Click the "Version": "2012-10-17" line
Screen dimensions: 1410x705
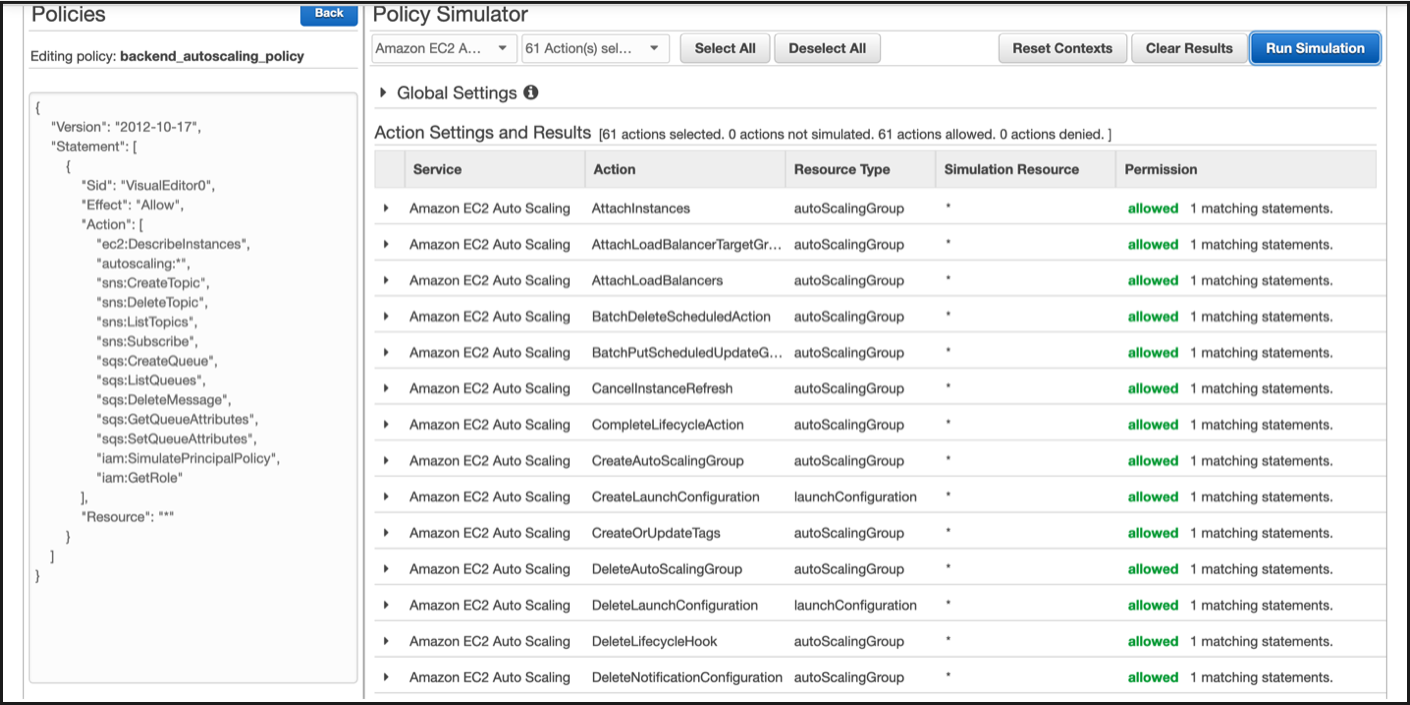126,127
